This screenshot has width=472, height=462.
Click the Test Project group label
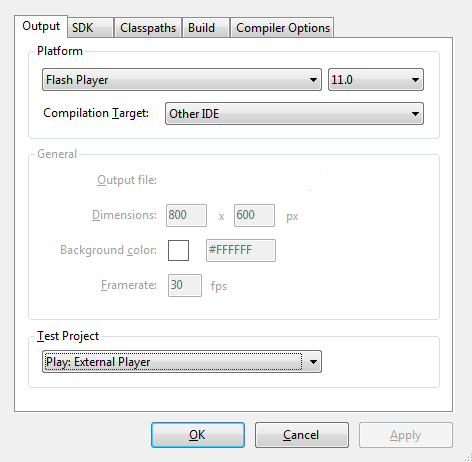(68, 336)
